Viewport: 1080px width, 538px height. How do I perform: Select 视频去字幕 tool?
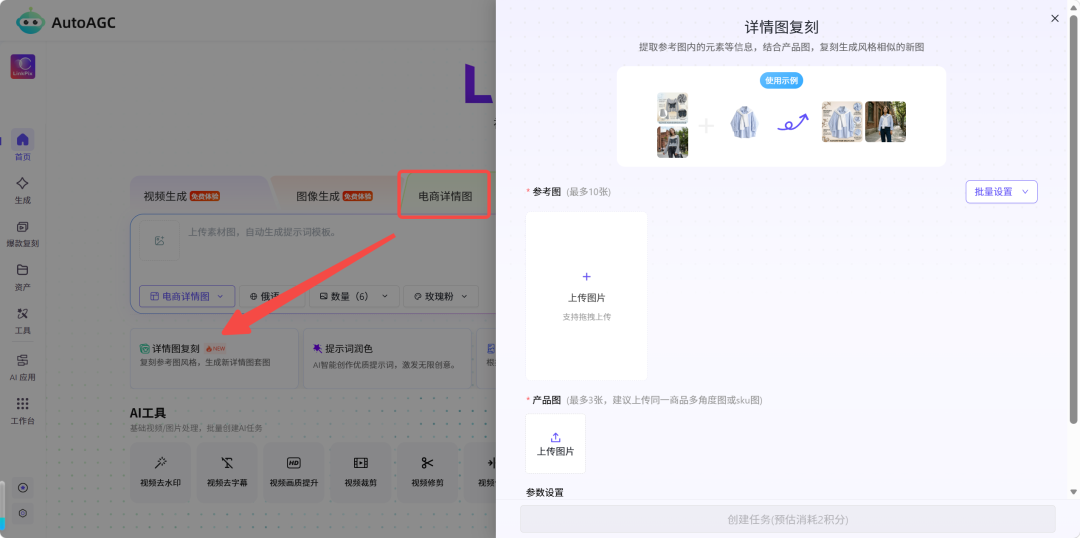(227, 472)
